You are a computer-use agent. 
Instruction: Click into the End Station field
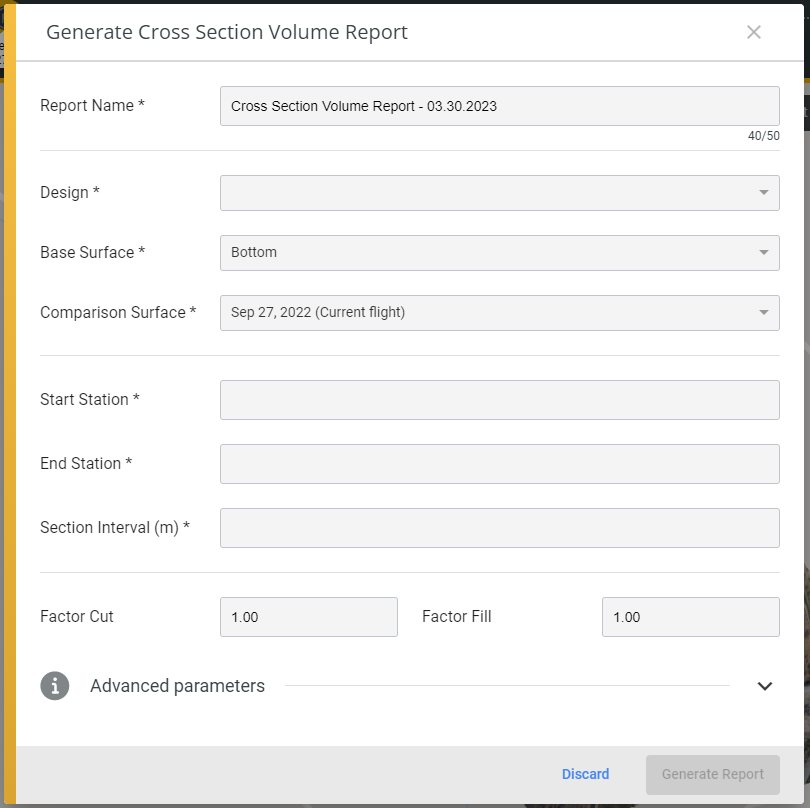(500, 464)
